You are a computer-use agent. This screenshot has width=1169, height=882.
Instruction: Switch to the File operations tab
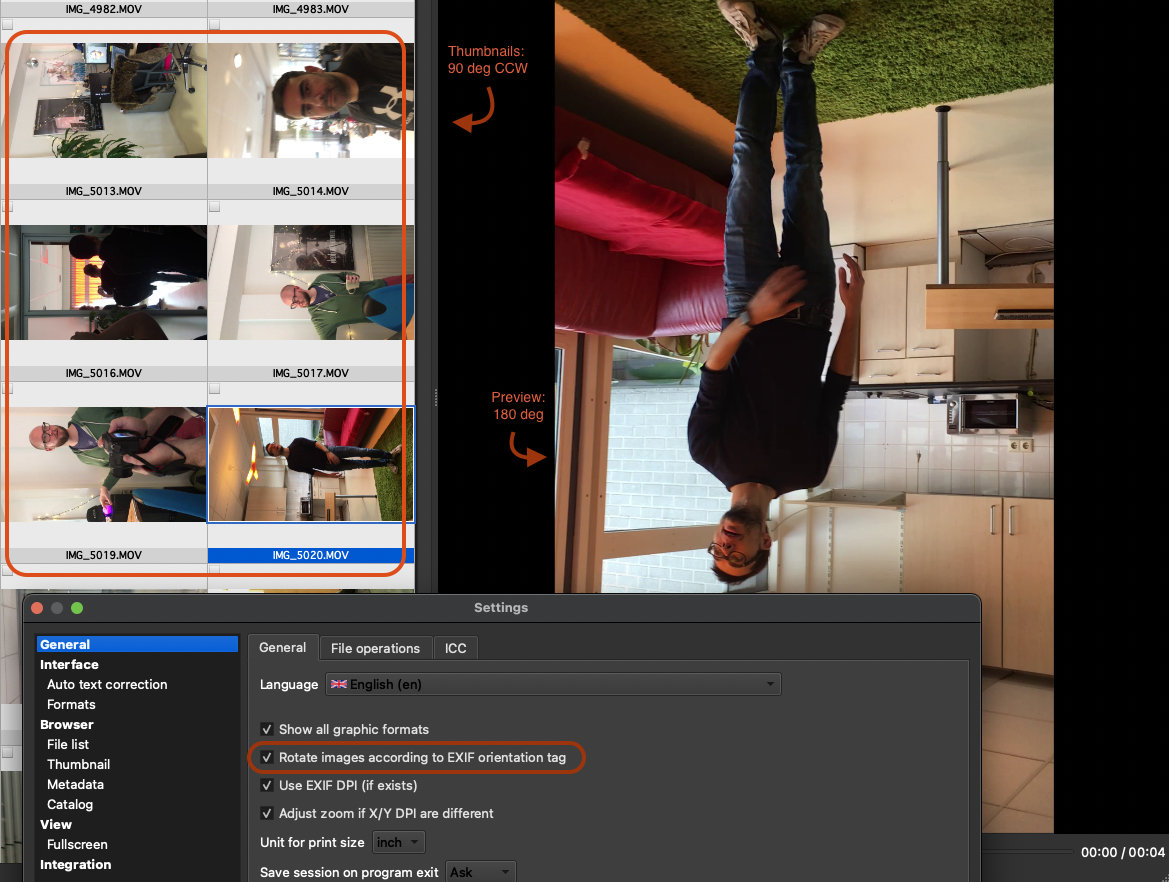point(375,648)
